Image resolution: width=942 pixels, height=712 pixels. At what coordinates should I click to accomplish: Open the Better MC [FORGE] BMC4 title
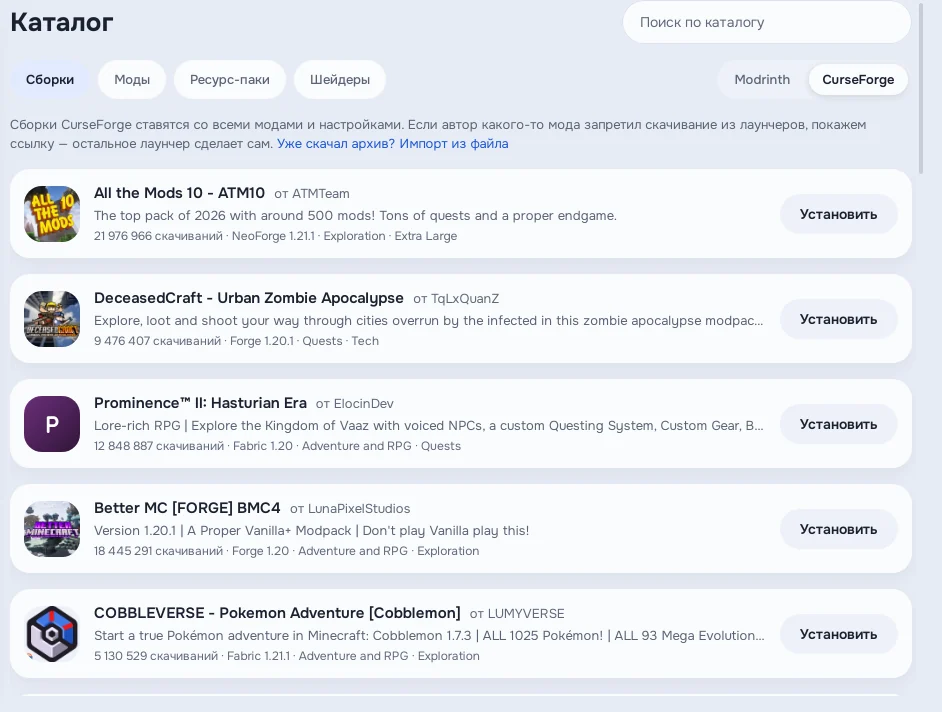pos(187,508)
